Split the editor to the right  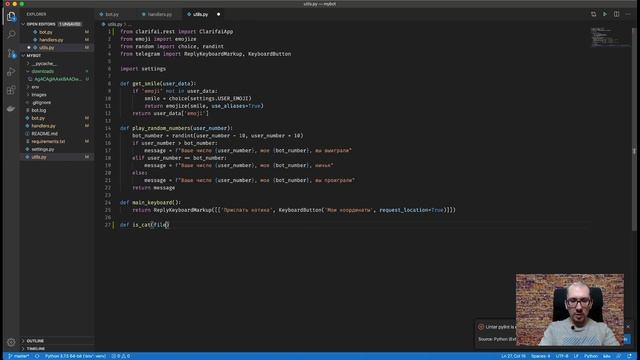[616, 14]
